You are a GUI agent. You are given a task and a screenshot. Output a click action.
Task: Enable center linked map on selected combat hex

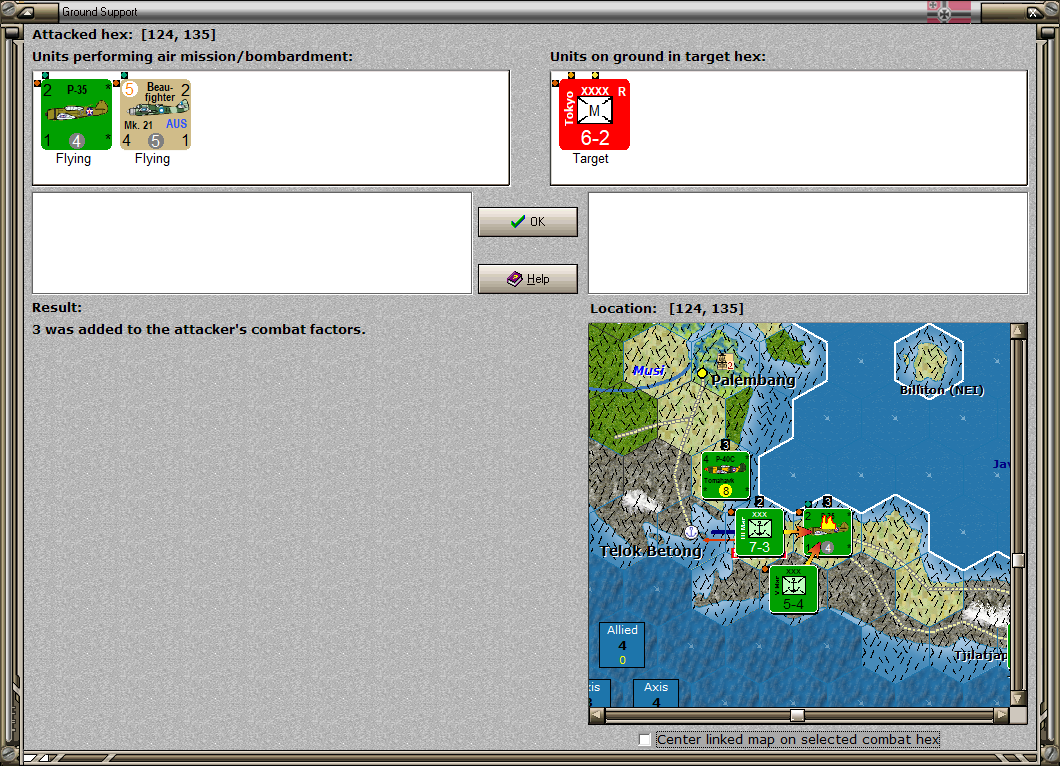click(x=645, y=740)
